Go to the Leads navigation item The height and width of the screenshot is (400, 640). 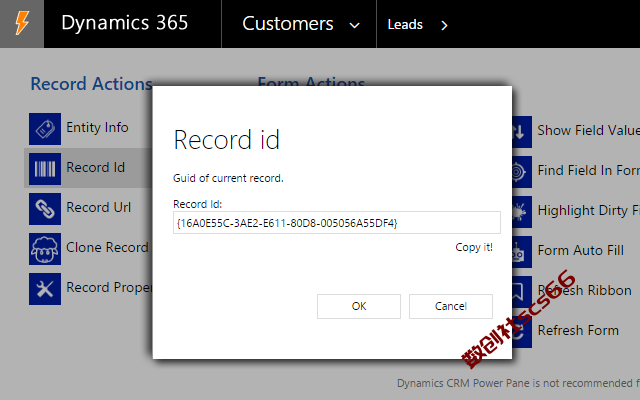click(405, 24)
